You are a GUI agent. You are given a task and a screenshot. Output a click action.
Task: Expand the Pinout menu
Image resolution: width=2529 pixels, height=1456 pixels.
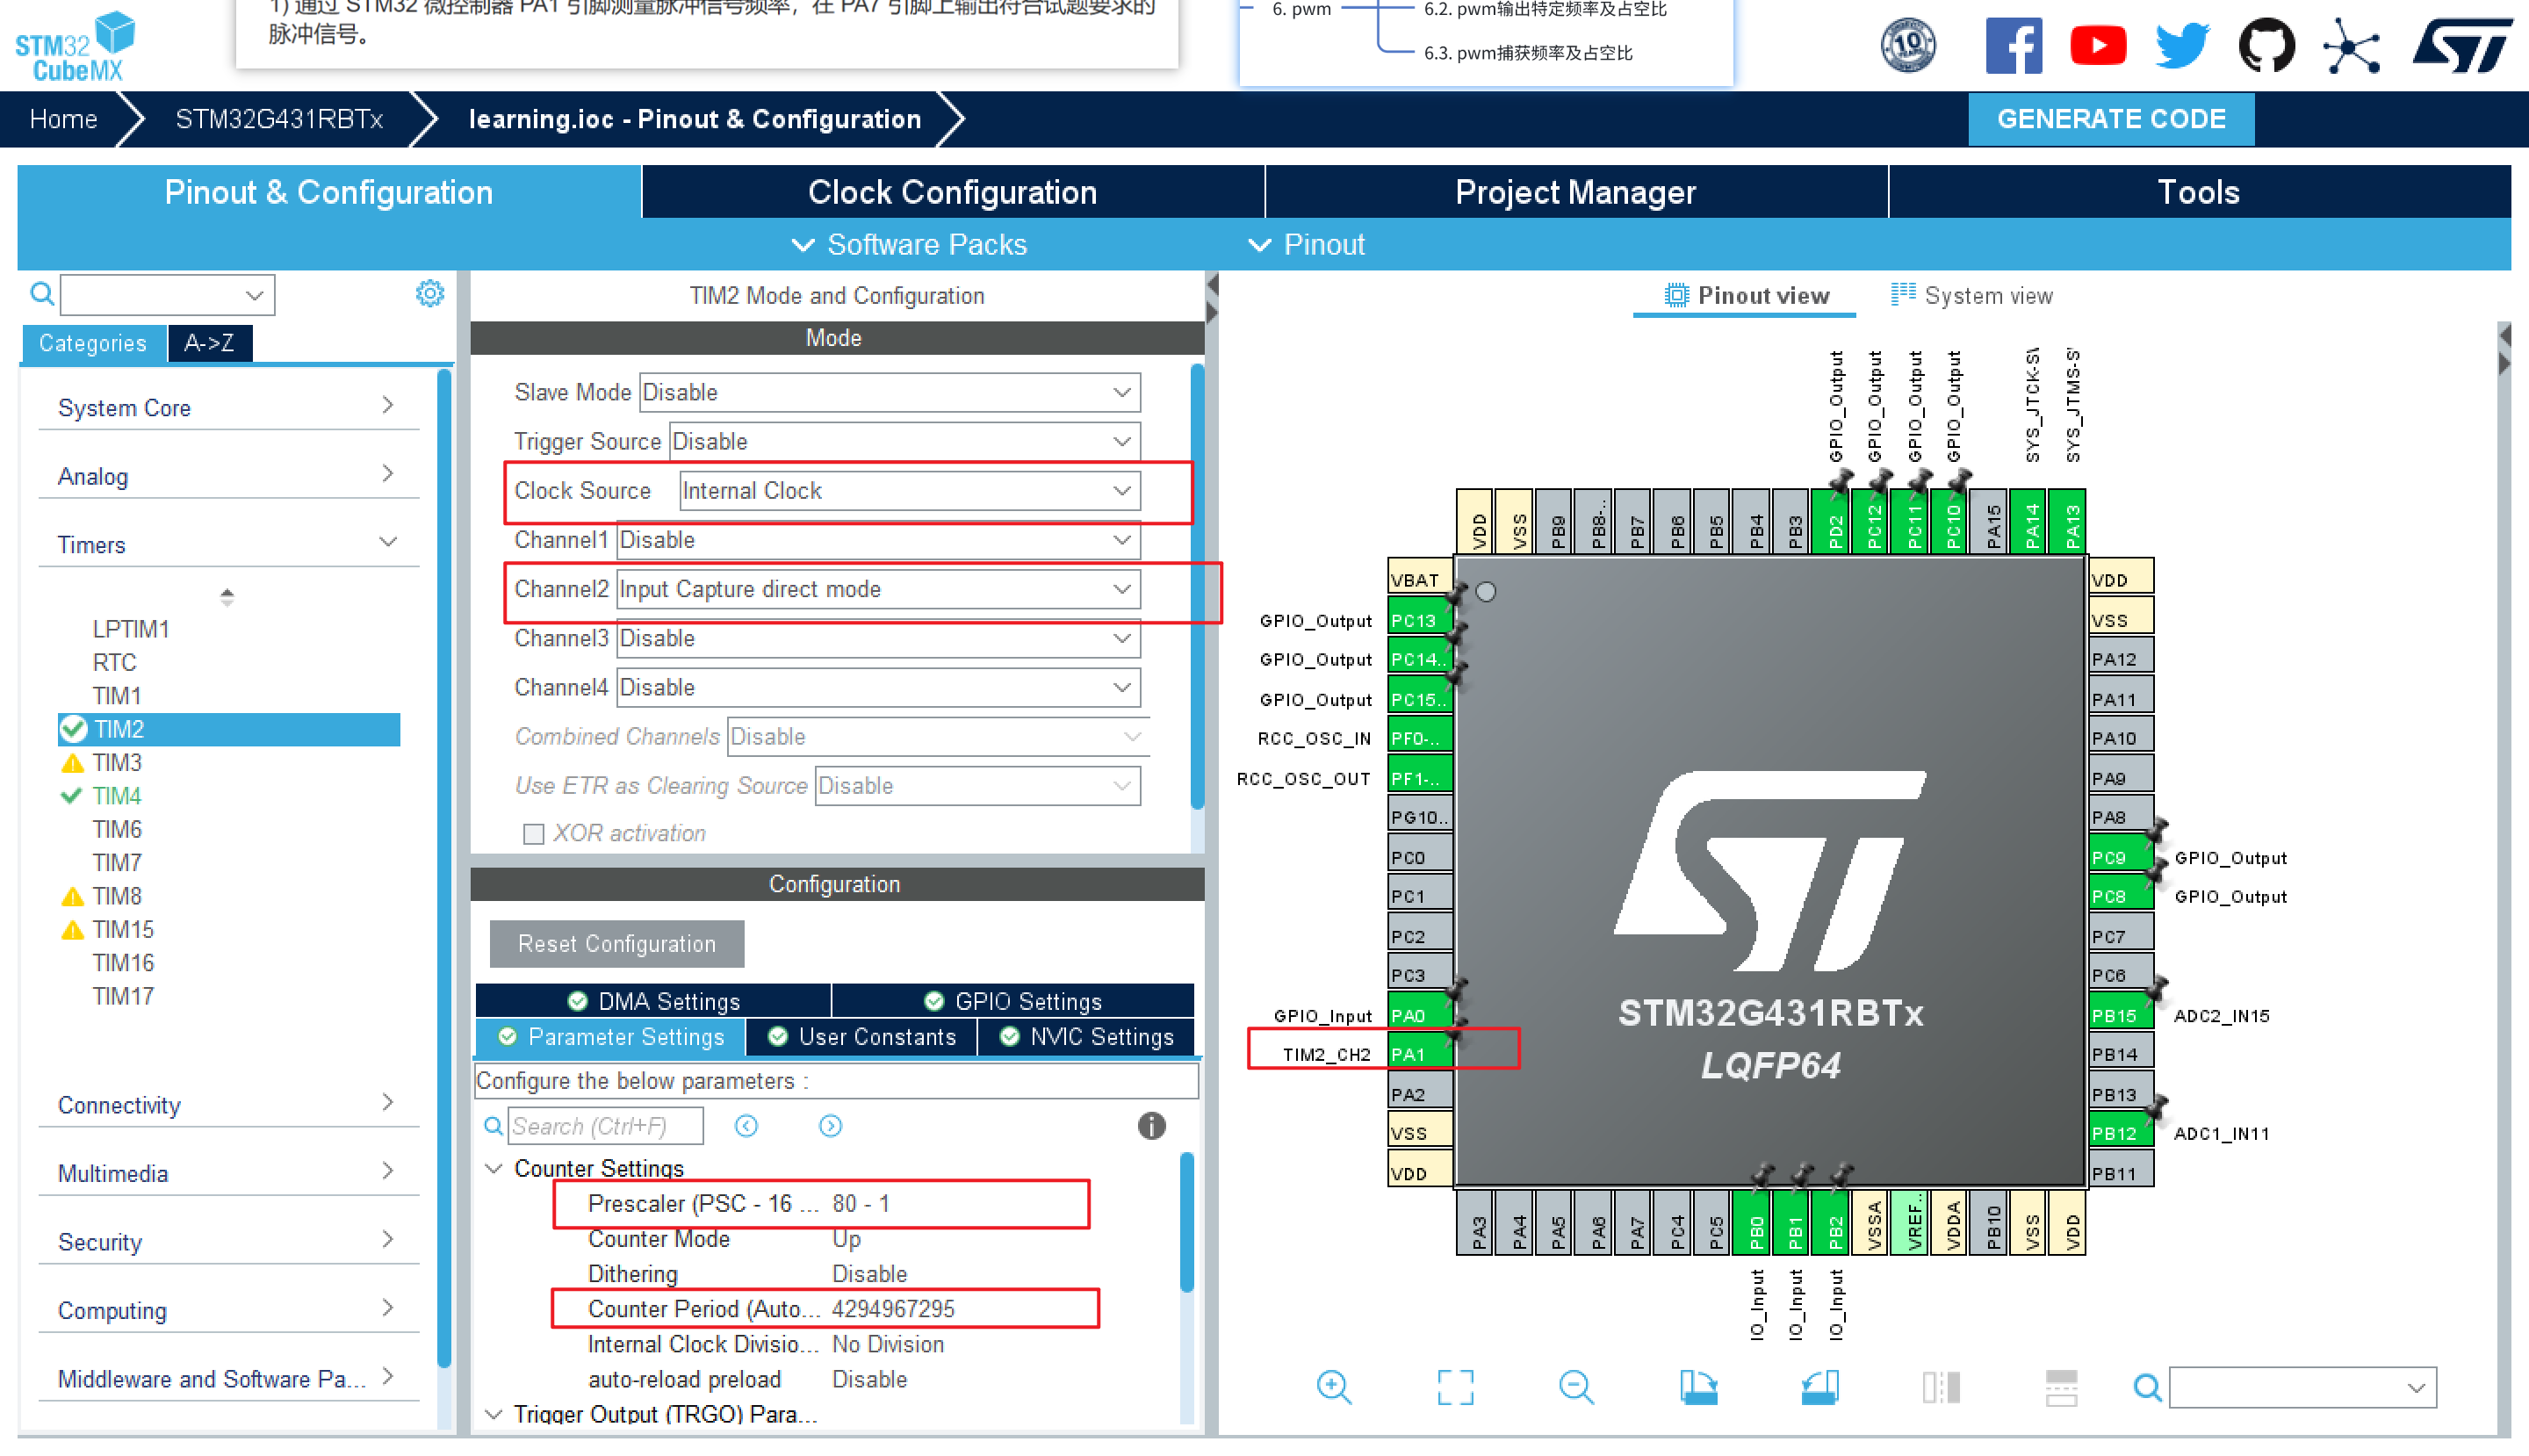(x=1306, y=244)
